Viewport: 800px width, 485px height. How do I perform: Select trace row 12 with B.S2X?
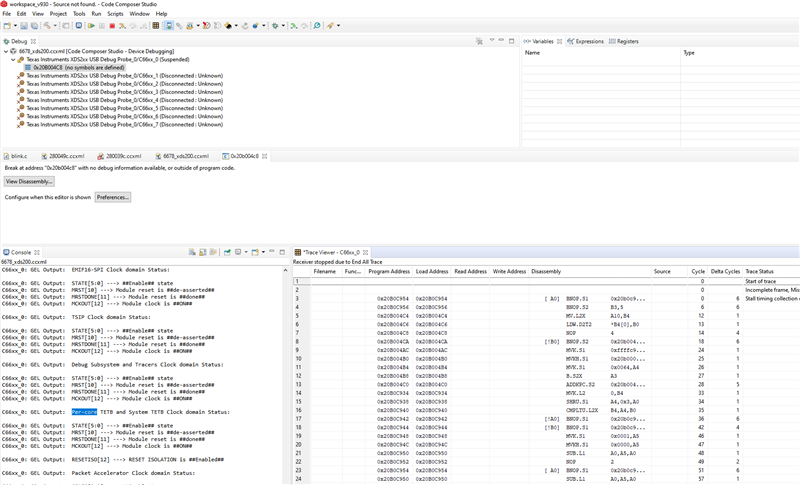[x=546, y=376]
